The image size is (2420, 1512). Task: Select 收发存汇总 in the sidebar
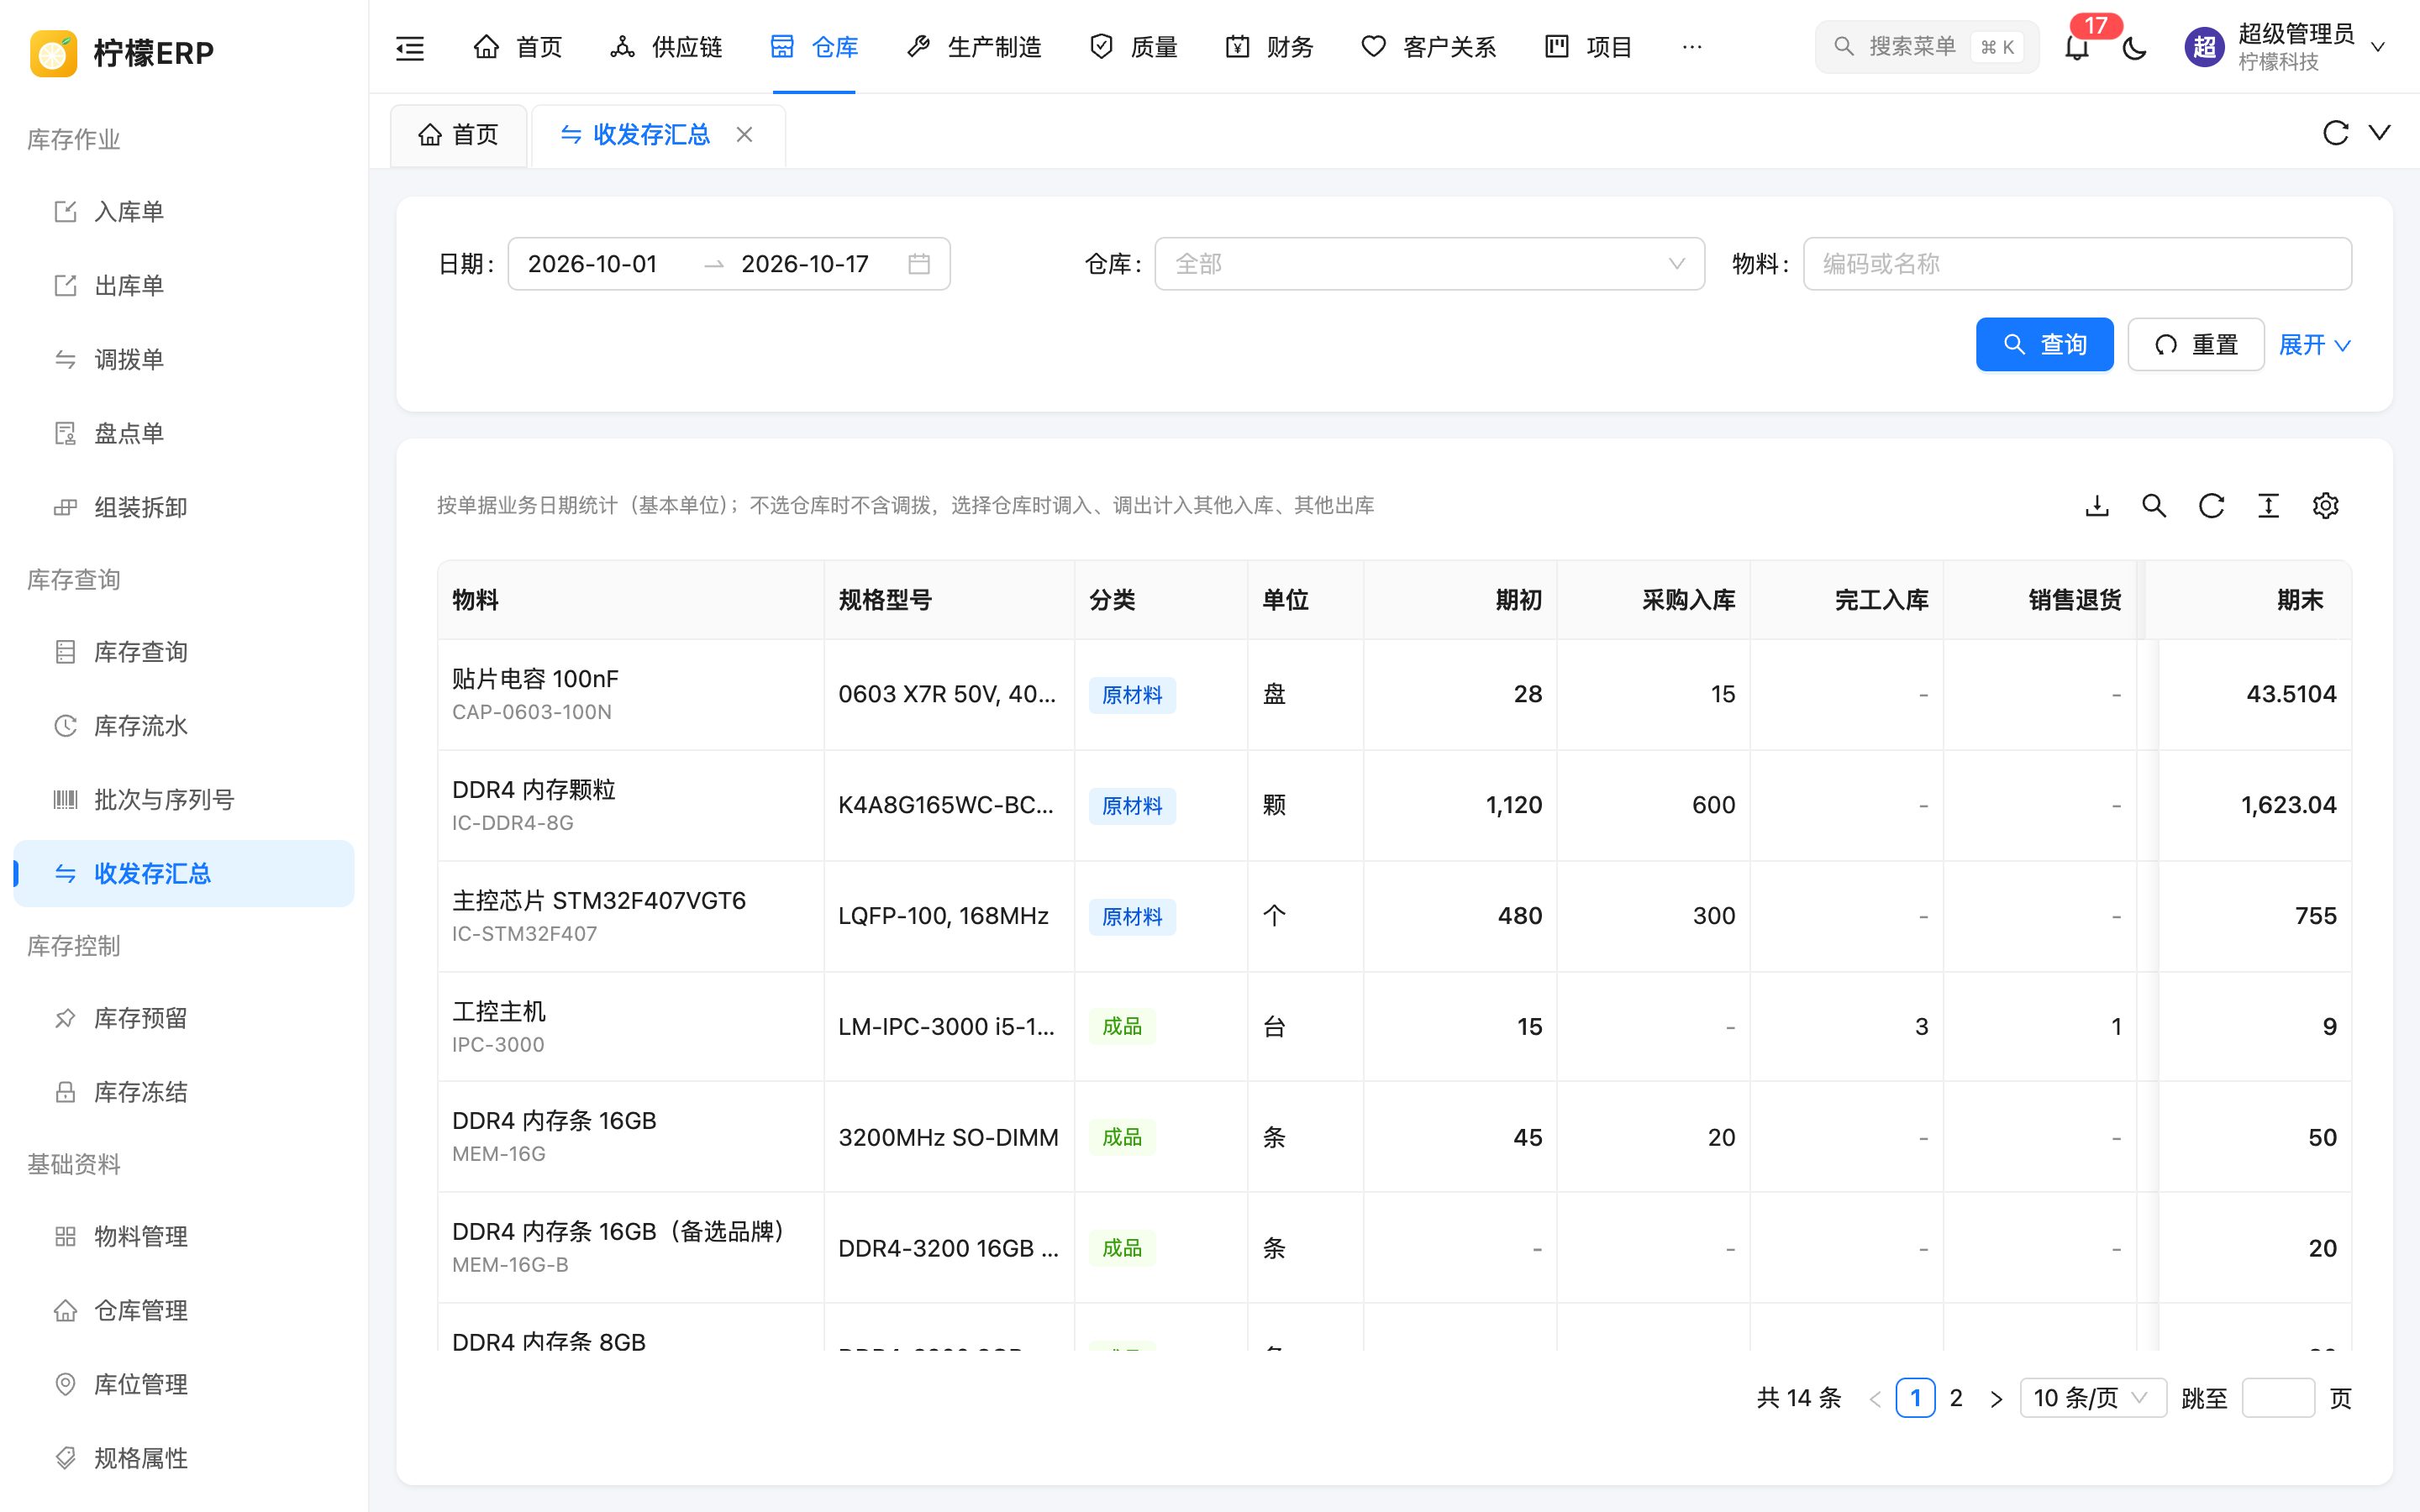(184, 874)
